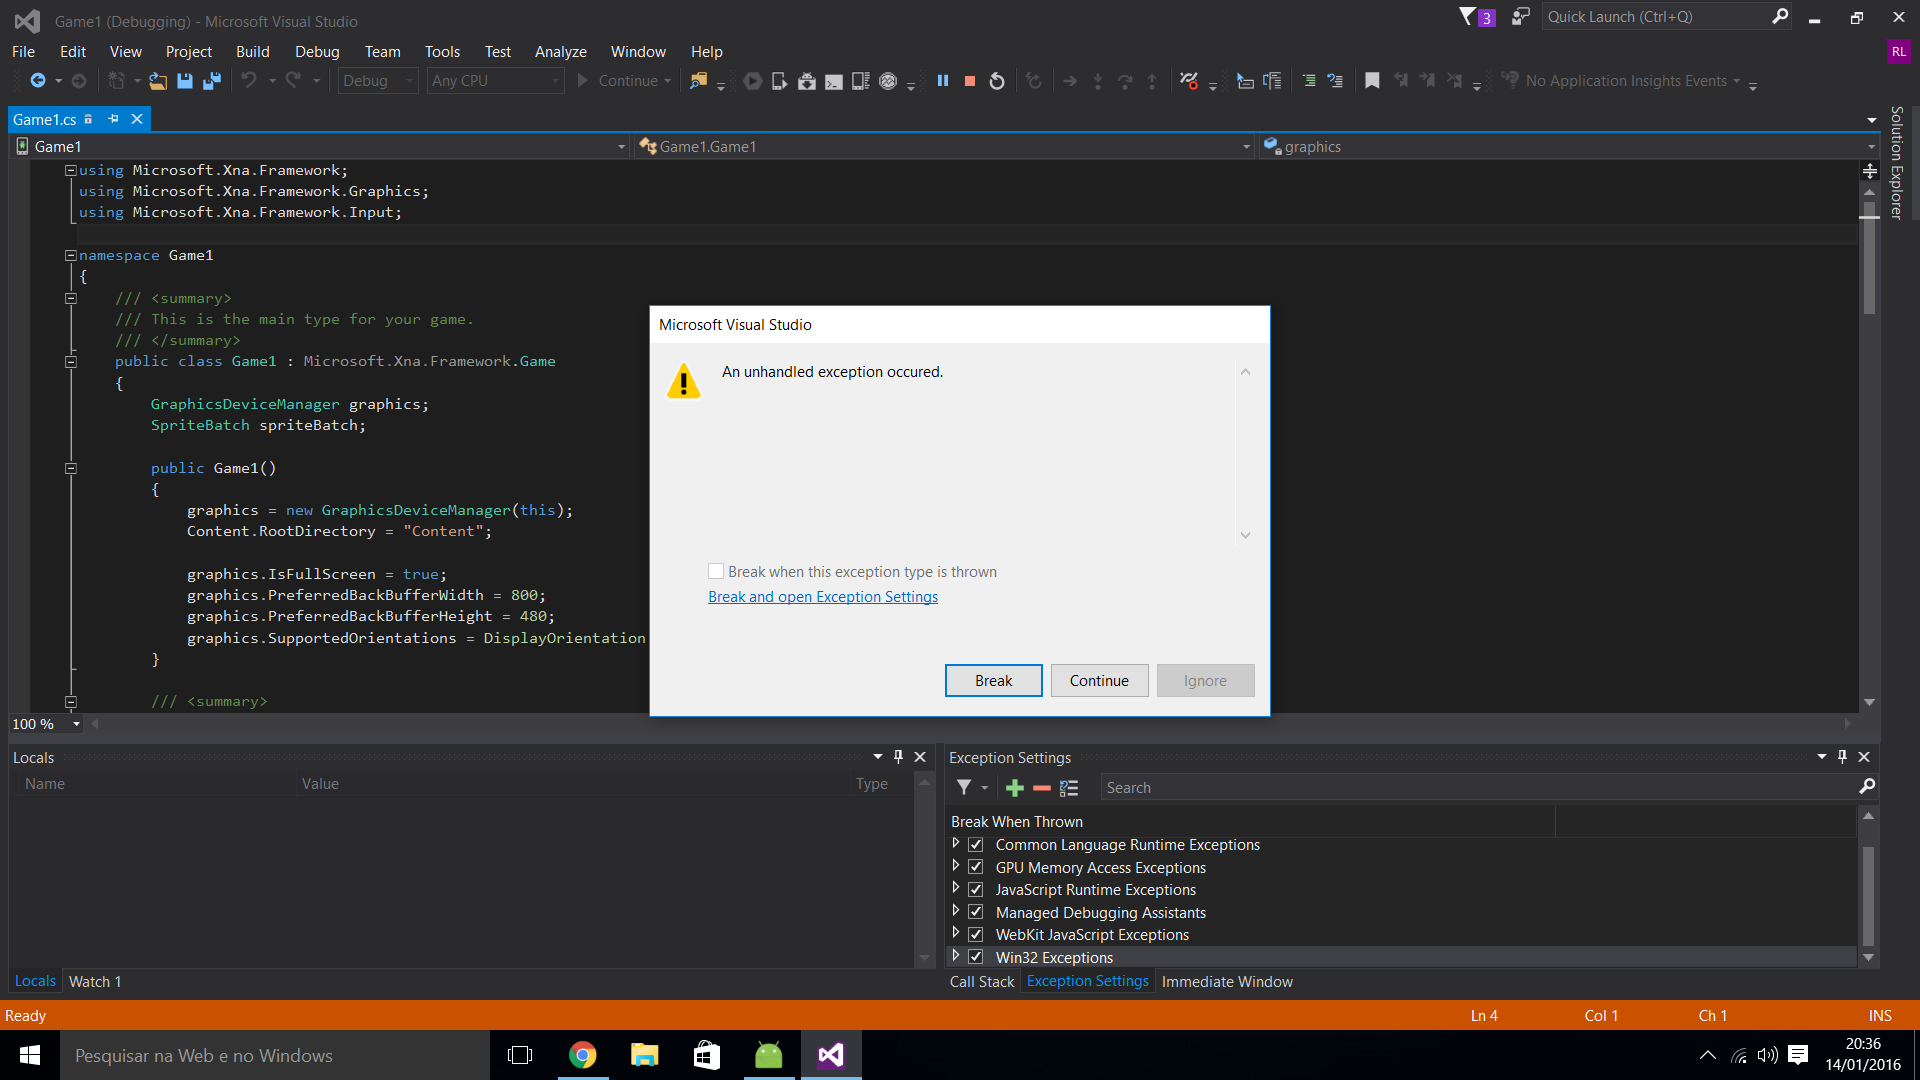
Task: Restart the debug session icon
Action: (997, 81)
